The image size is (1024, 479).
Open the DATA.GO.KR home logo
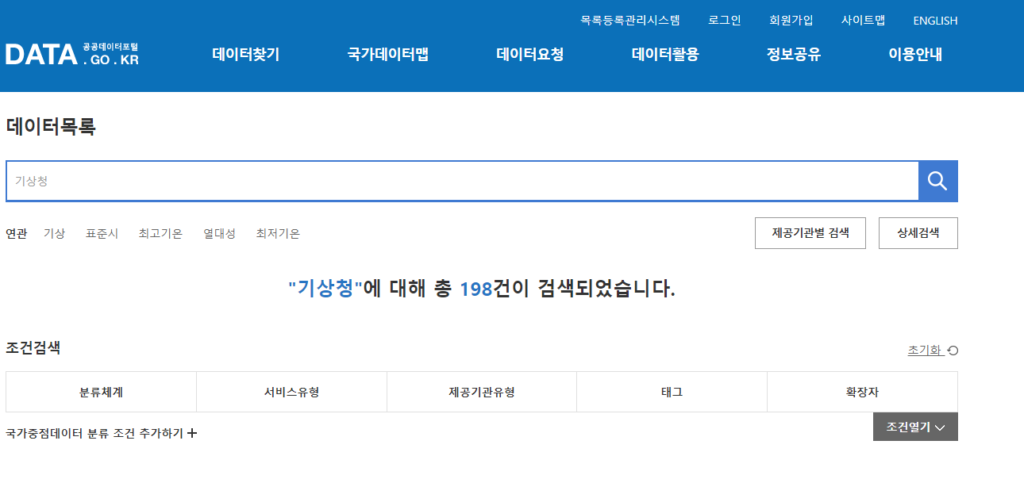pos(72,55)
